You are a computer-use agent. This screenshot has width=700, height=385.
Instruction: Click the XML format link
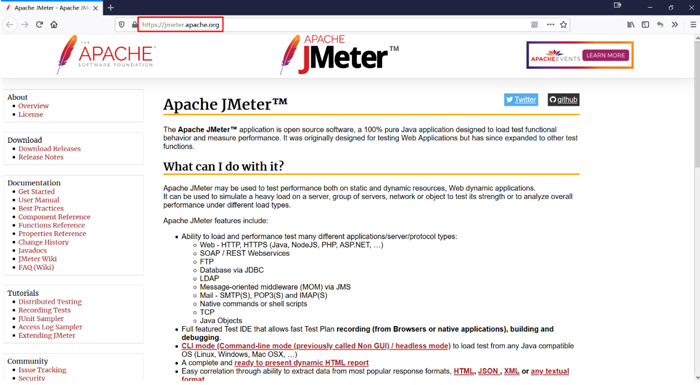tap(512, 371)
